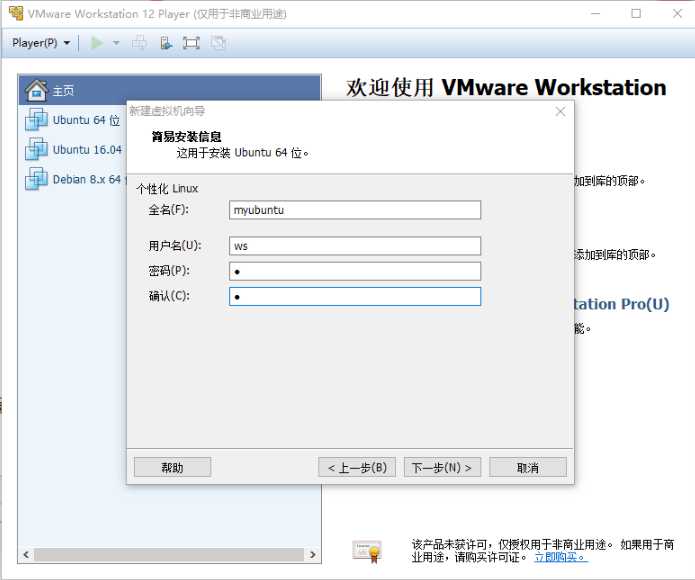
Task: Go back with the 上一步(B) button
Action: [357, 467]
